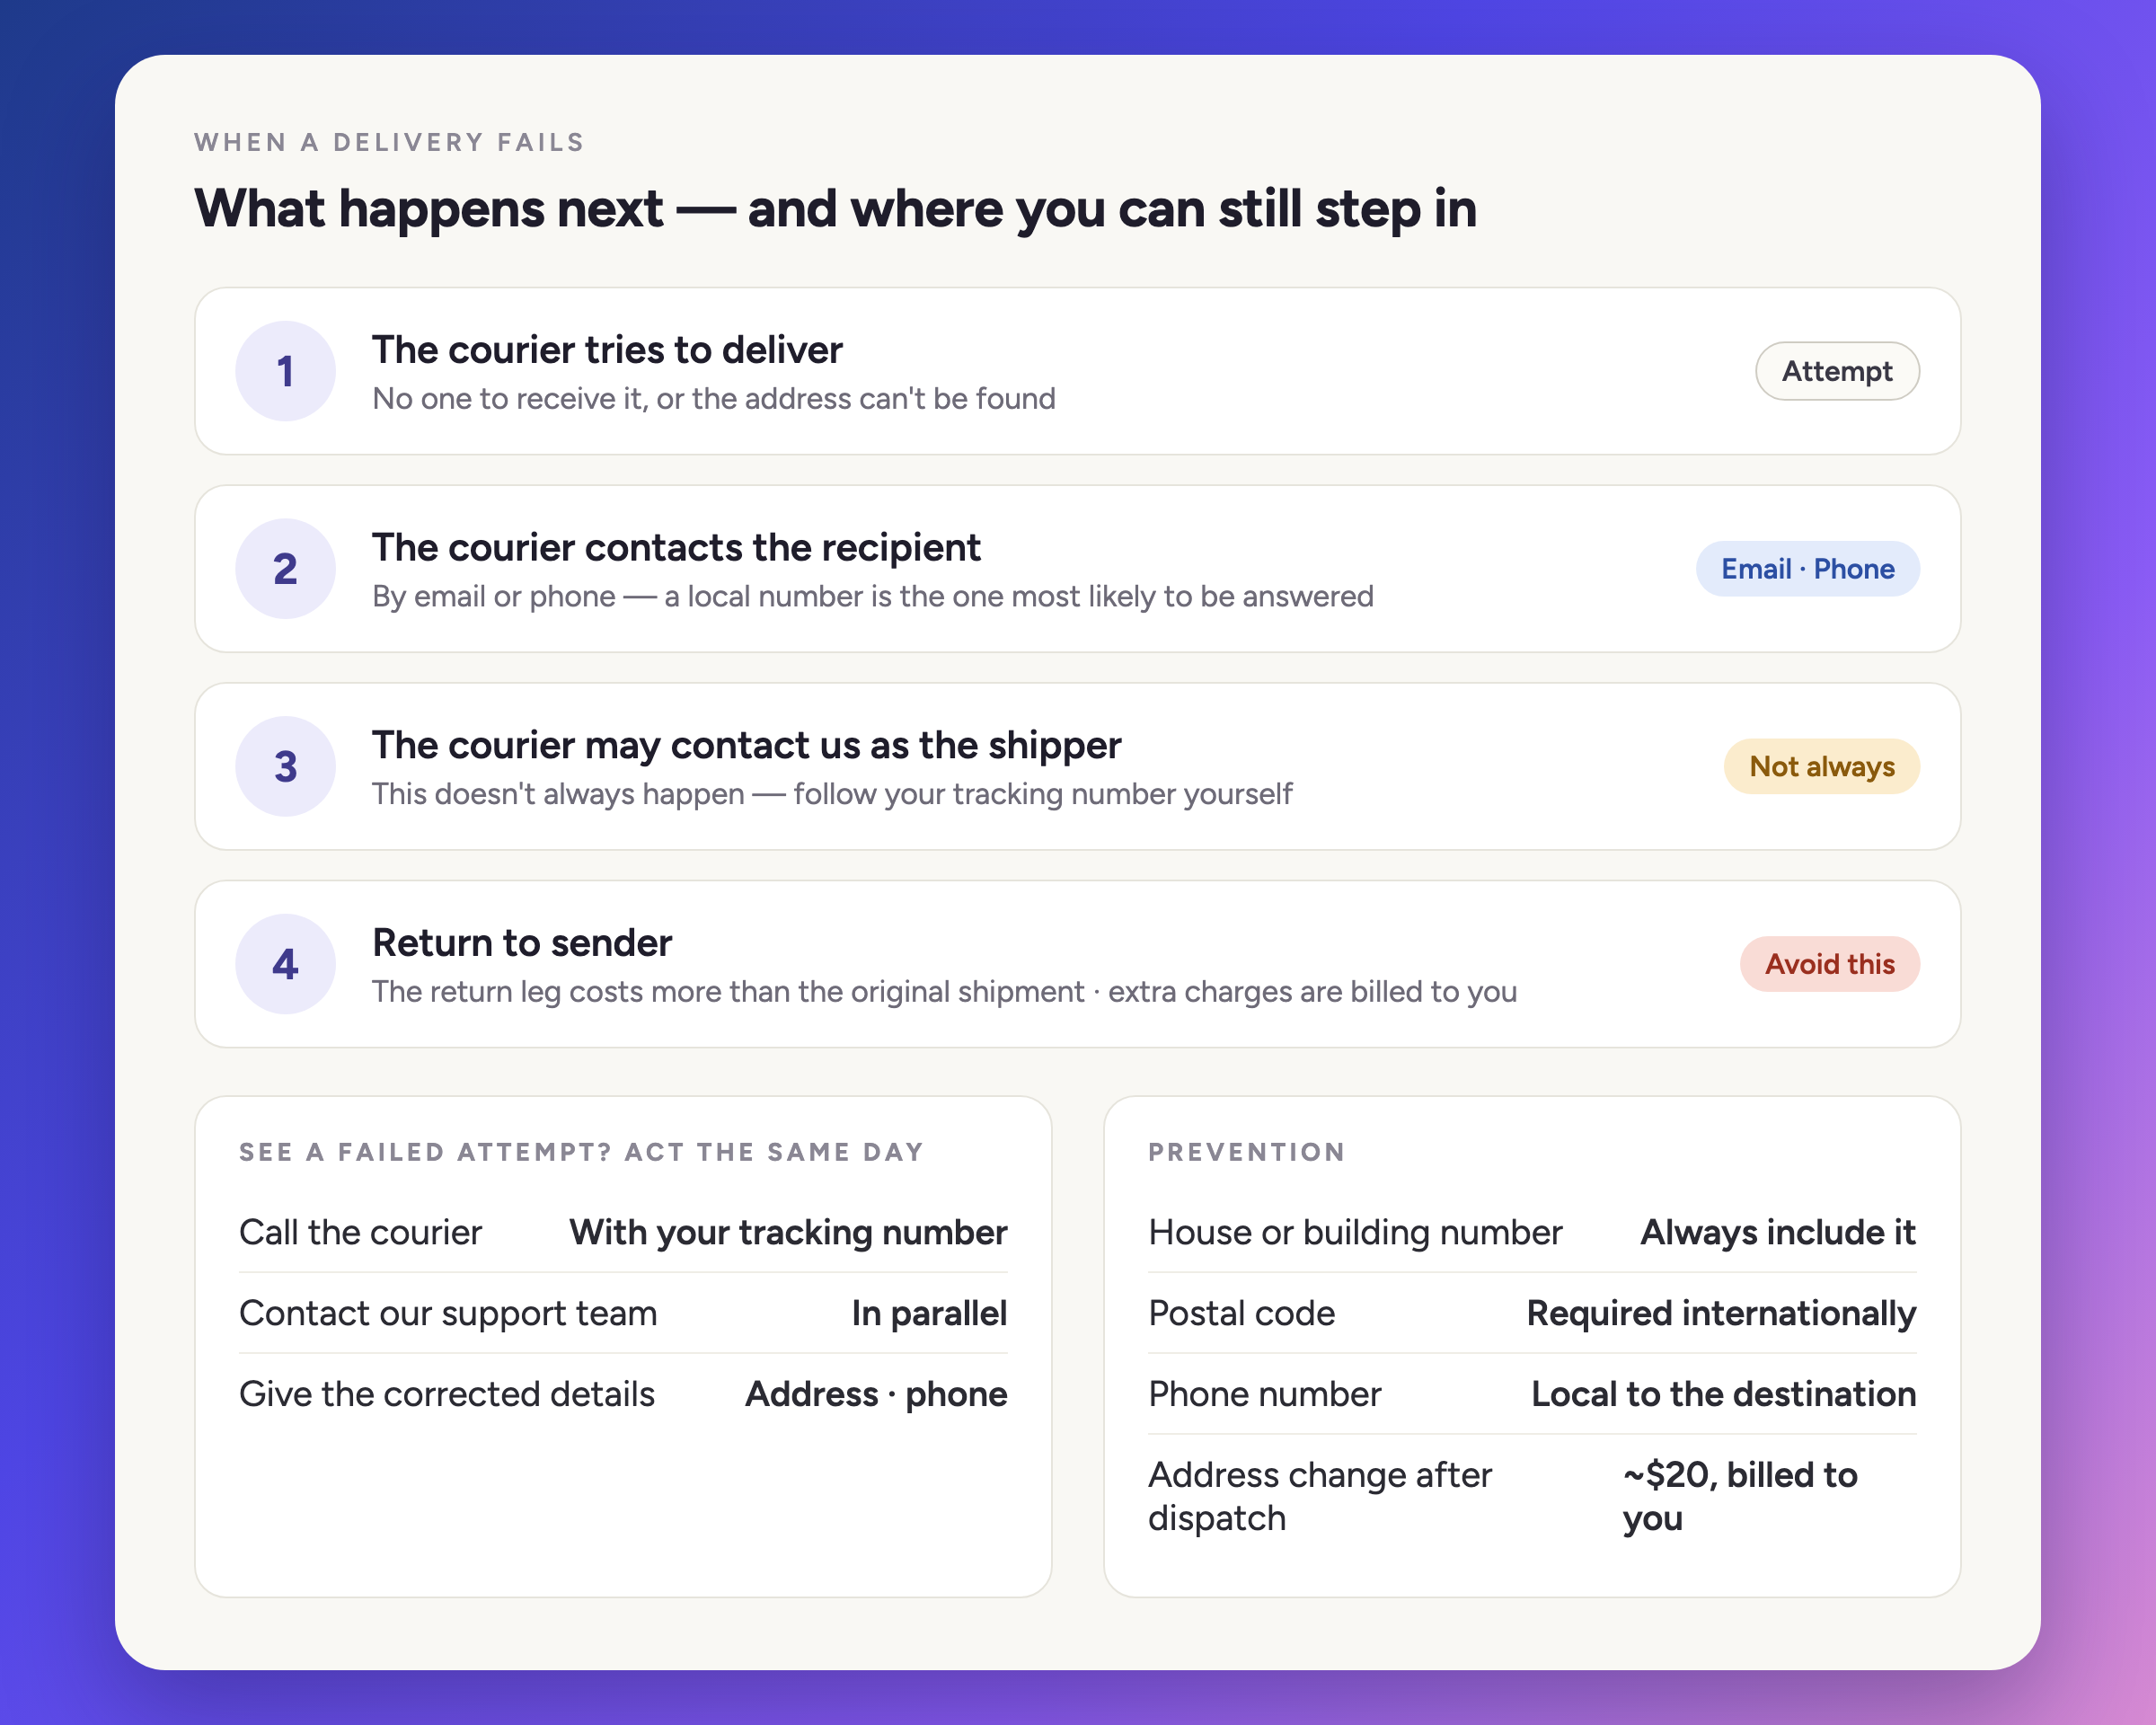Click the step 3 number circle
The image size is (2156, 1725).
285,766
